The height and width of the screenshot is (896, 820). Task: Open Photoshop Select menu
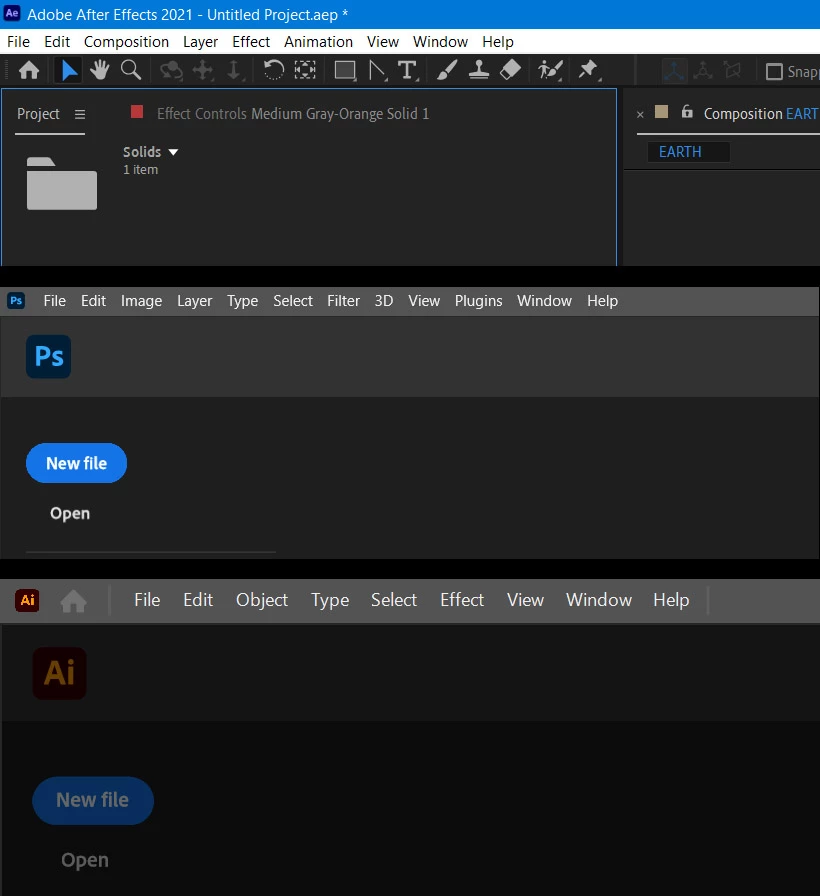click(x=293, y=301)
